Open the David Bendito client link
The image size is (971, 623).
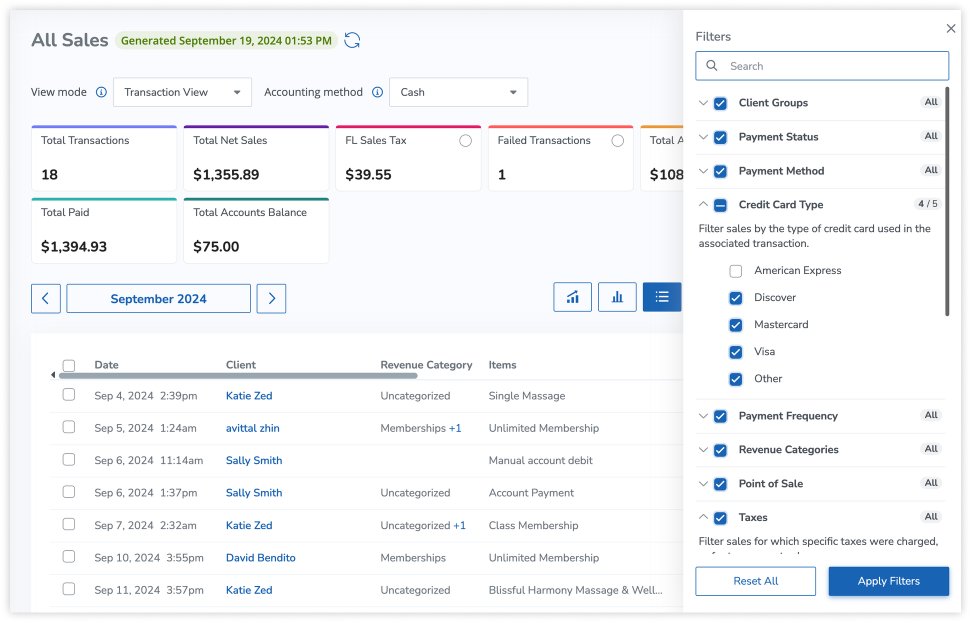pos(261,557)
